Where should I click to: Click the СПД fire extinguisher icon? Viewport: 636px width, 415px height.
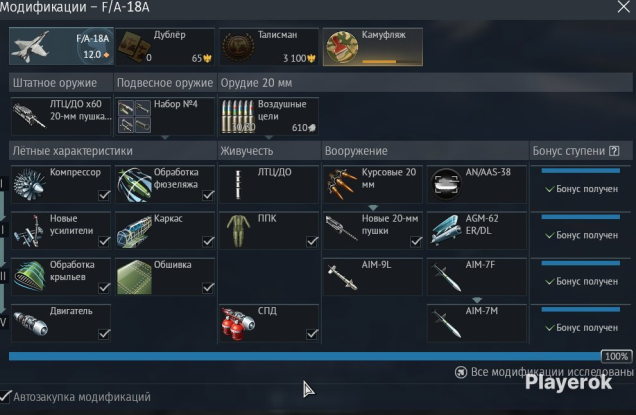(x=238, y=323)
